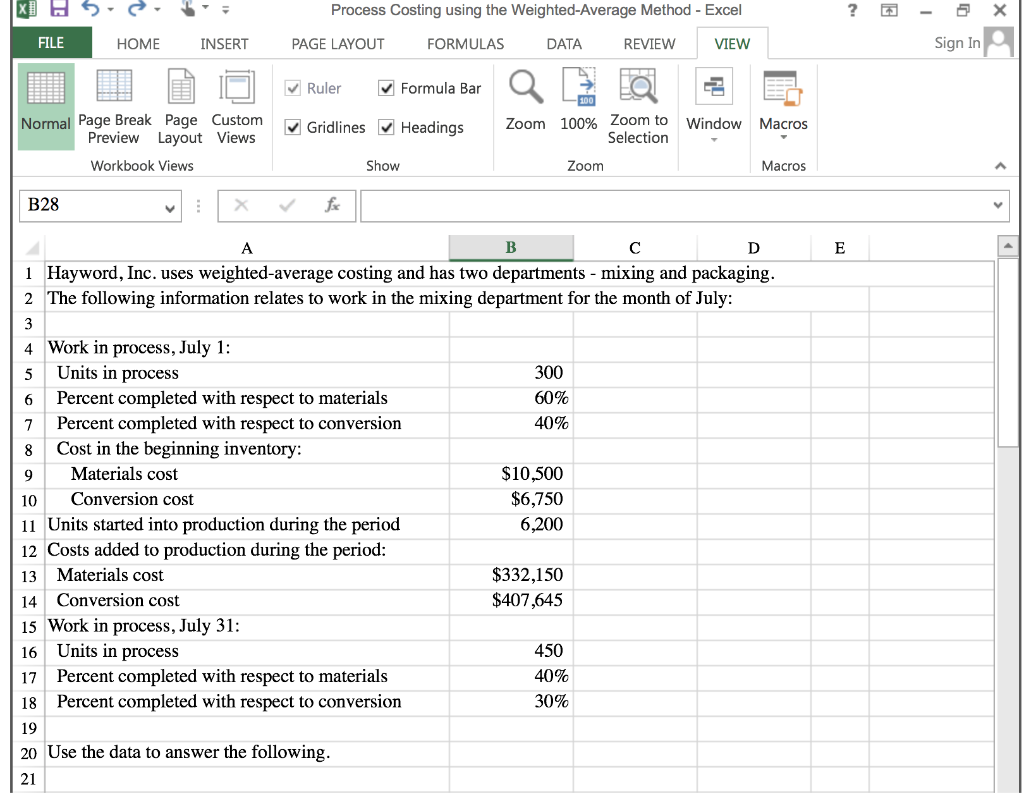
Task: Click the Undo icon
Action: tap(89, 10)
